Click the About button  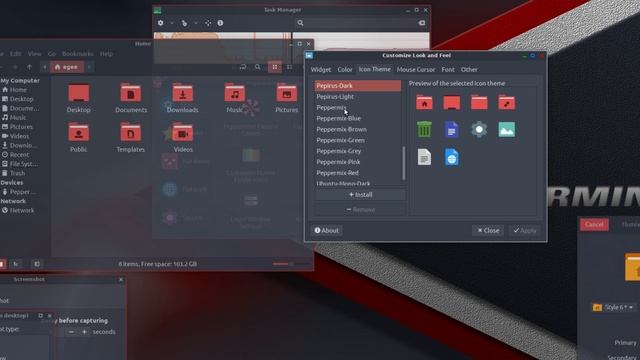tap(327, 231)
